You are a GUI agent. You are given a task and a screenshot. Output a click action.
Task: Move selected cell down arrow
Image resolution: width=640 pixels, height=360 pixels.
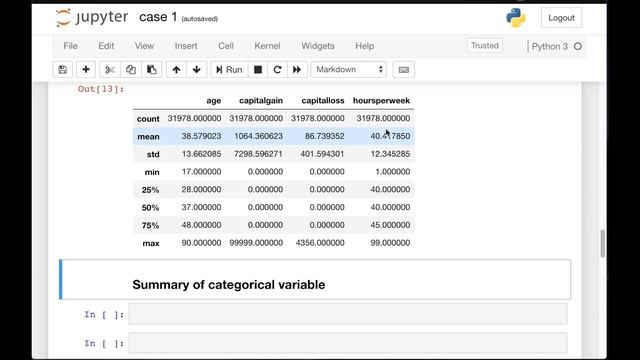coord(197,70)
